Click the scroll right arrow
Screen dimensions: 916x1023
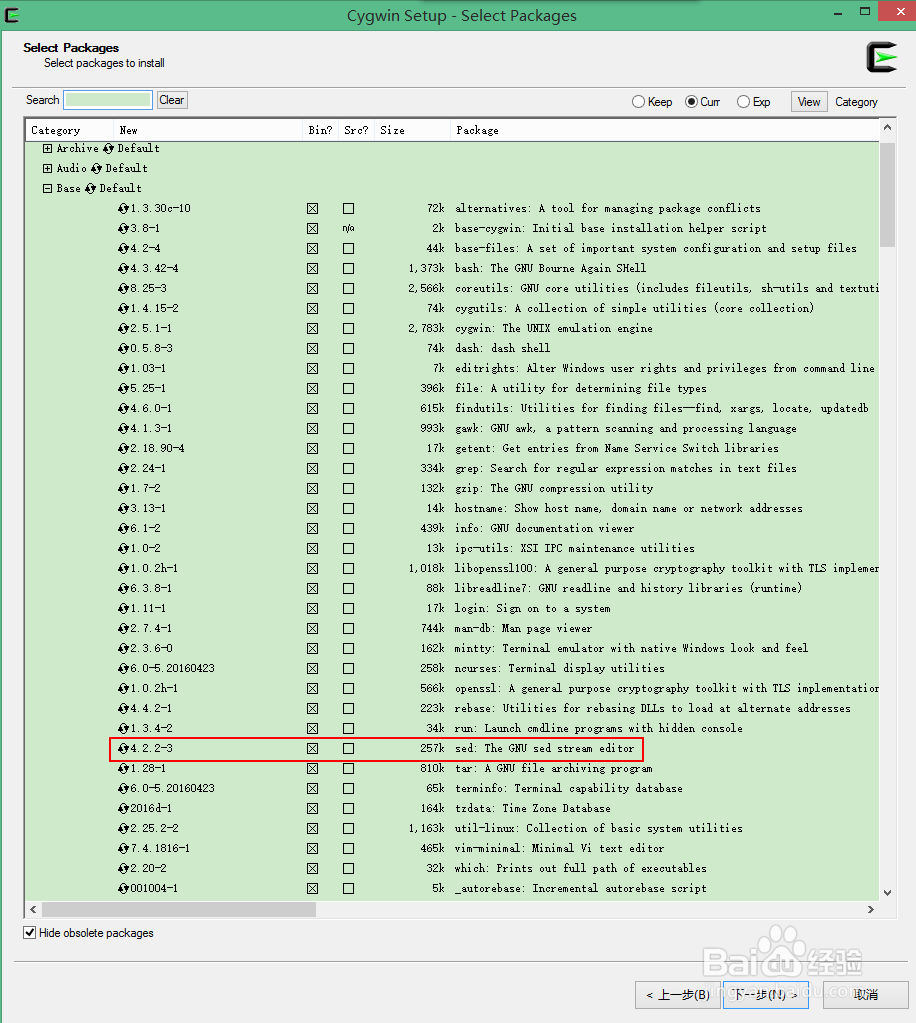(x=871, y=909)
